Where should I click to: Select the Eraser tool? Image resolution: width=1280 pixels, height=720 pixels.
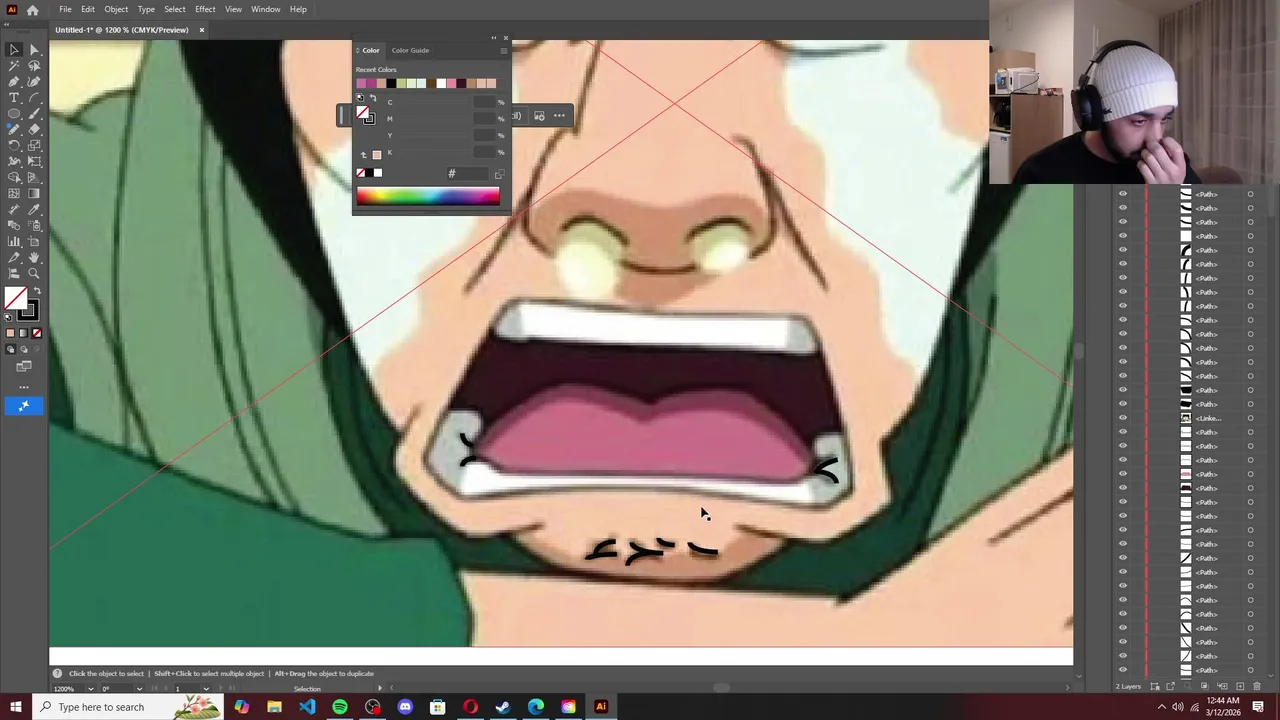click(x=34, y=129)
